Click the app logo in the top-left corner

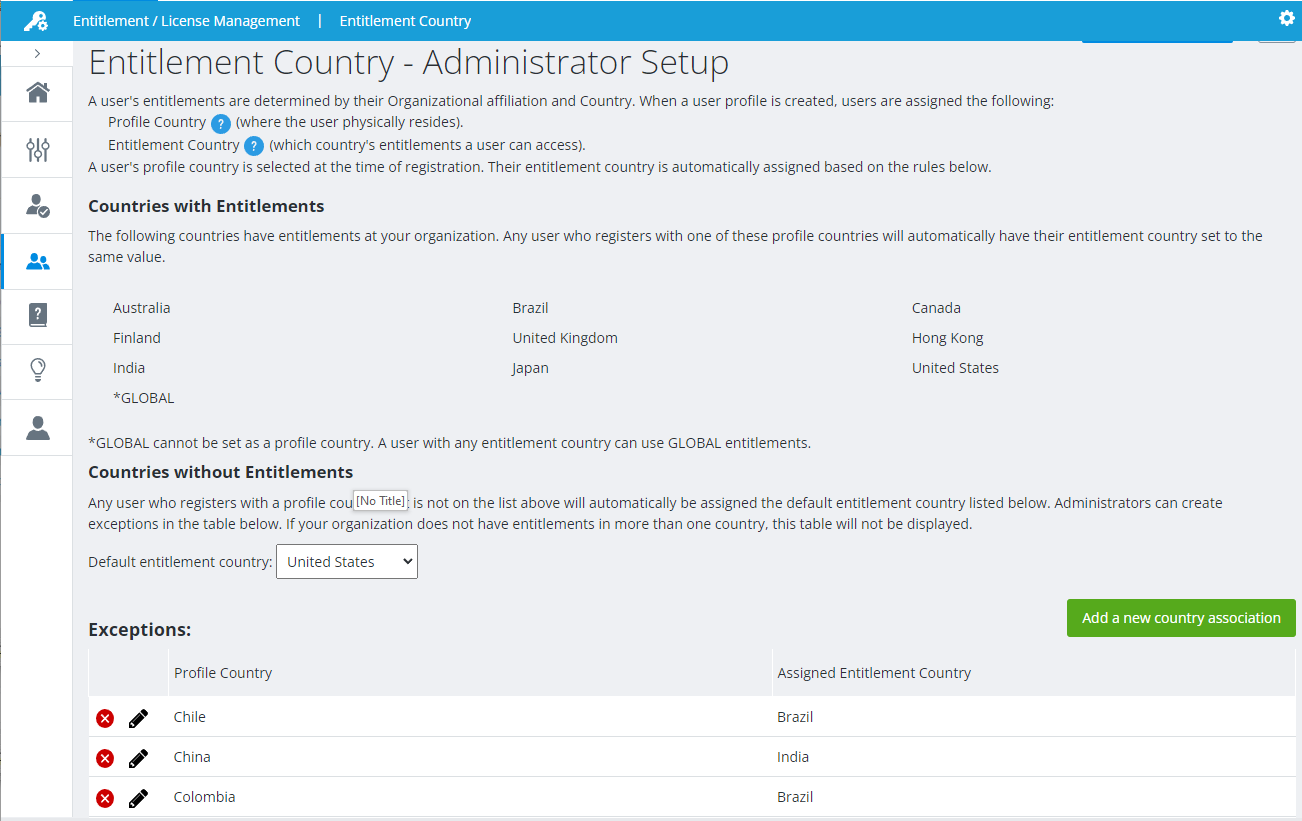(x=36, y=20)
